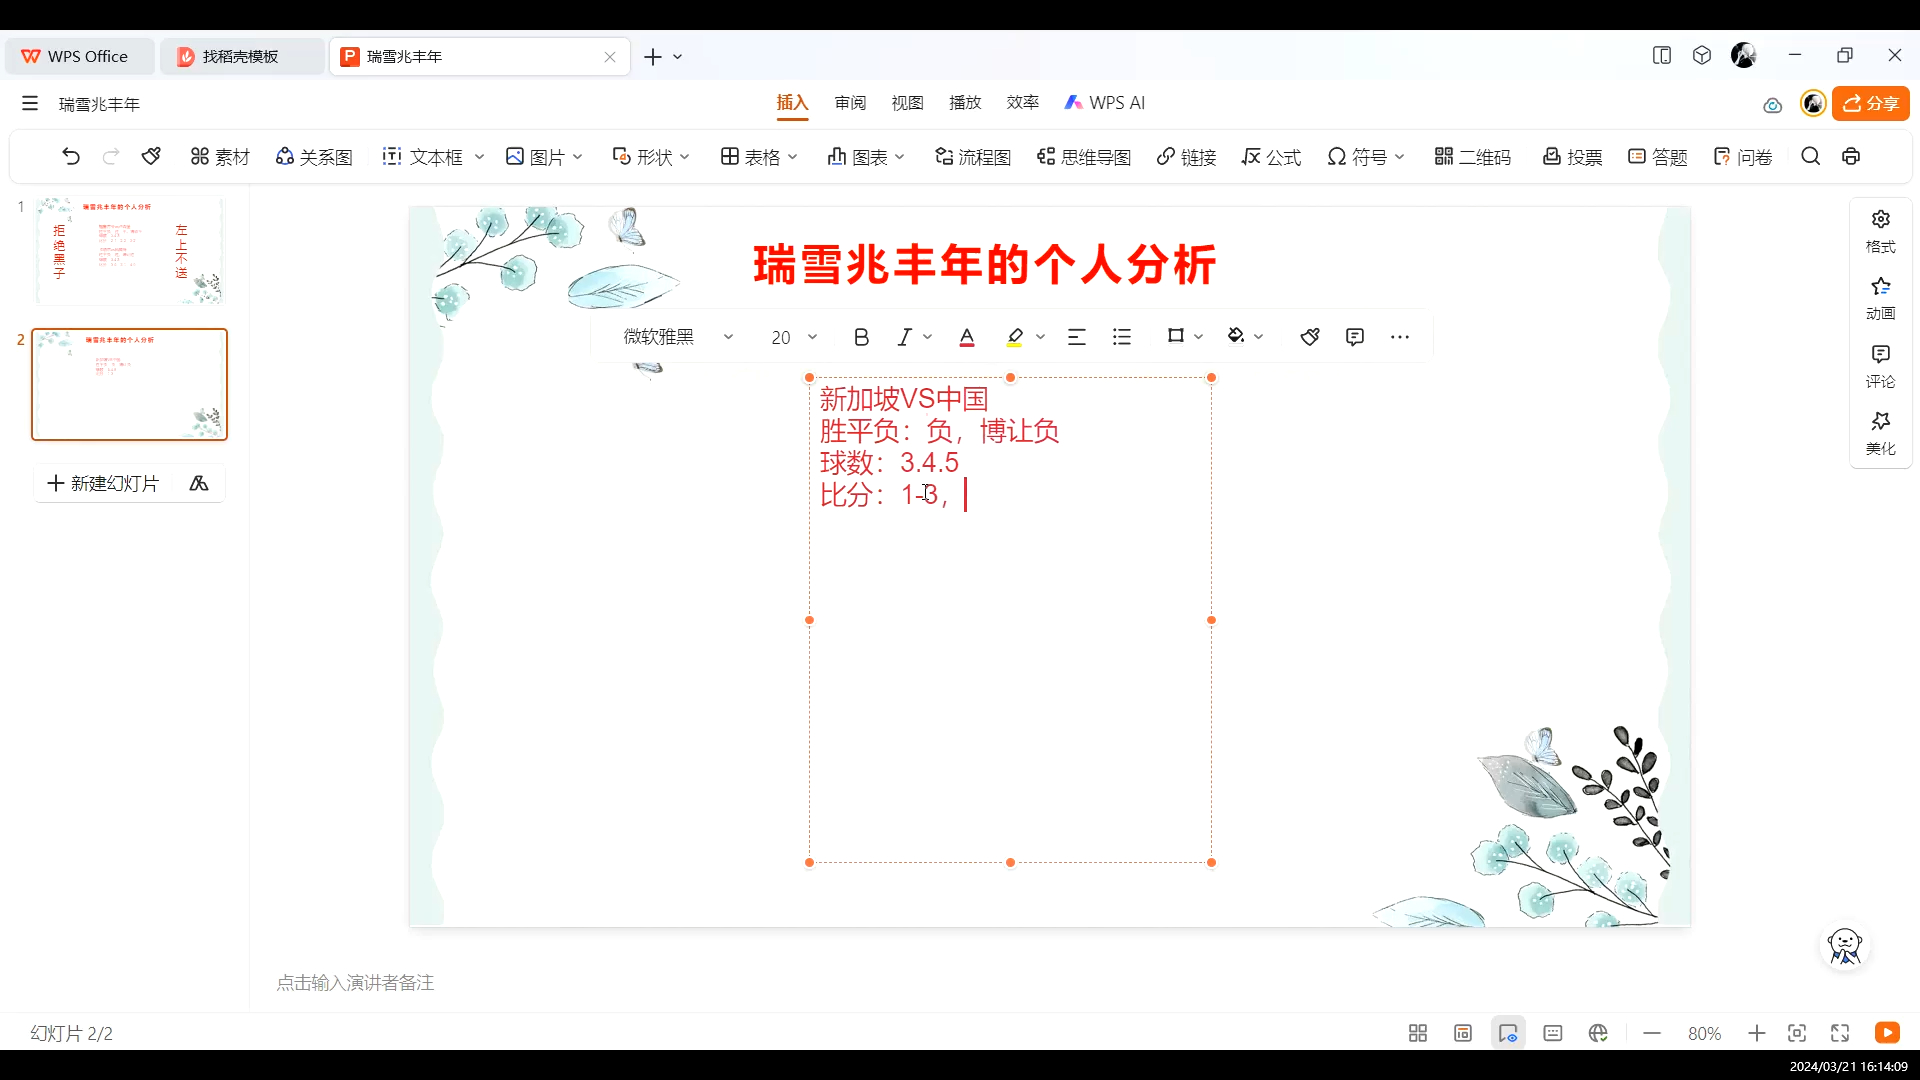Zoom out with minus button
This screenshot has height=1080, width=1920.
[x=1651, y=1033]
